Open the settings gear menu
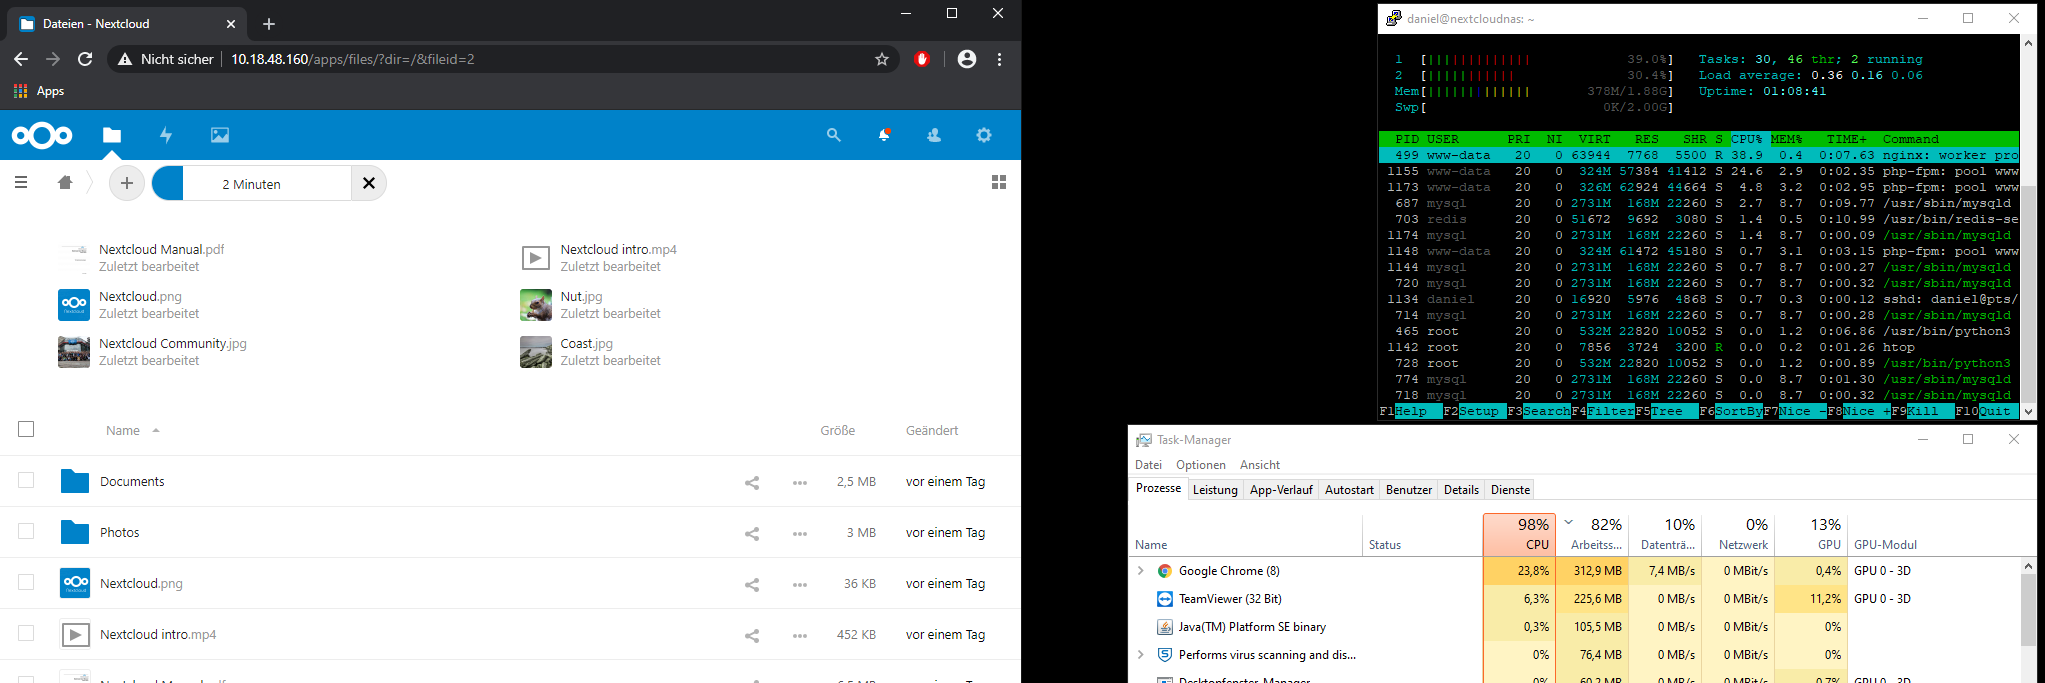This screenshot has width=2045, height=683. [x=984, y=135]
